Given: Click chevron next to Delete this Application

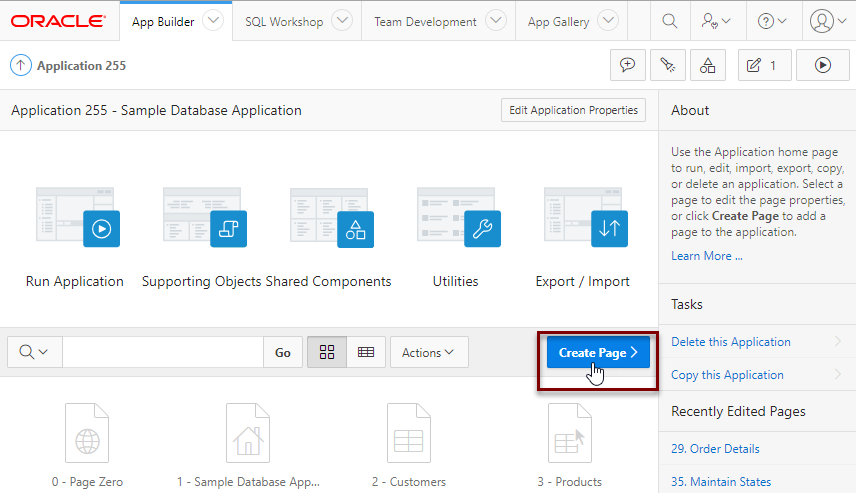Looking at the screenshot, I should [838, 341].
